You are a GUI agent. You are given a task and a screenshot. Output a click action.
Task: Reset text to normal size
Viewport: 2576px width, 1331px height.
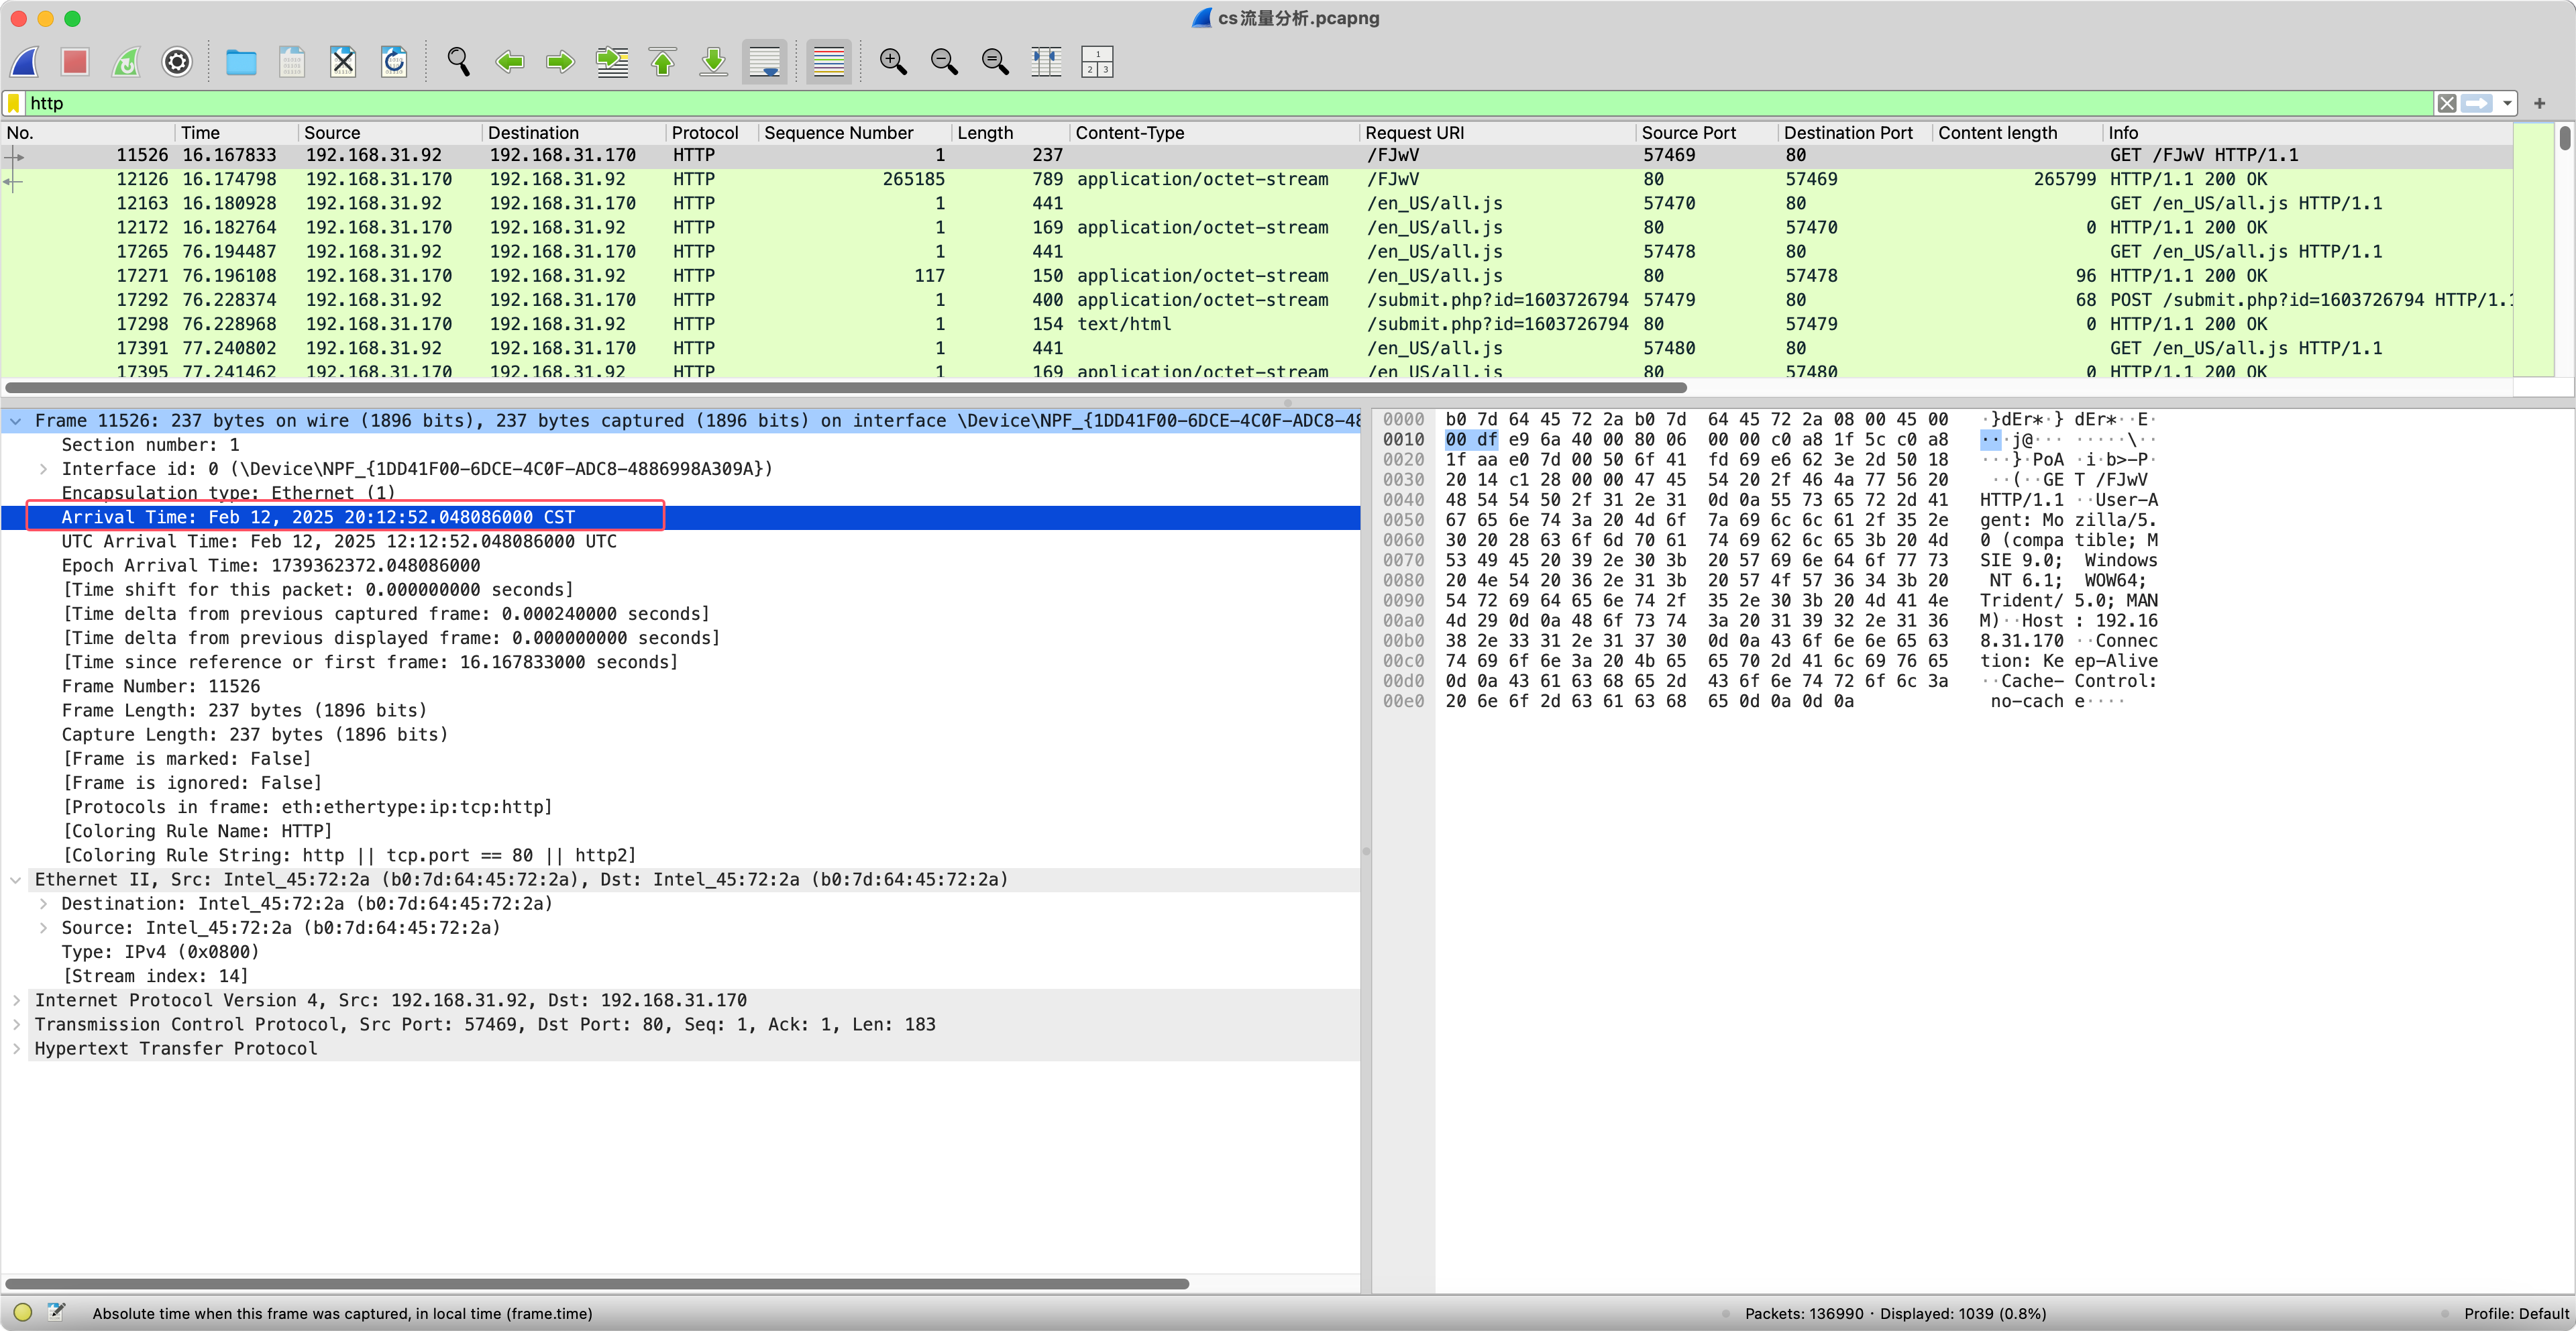coord(995,62)
